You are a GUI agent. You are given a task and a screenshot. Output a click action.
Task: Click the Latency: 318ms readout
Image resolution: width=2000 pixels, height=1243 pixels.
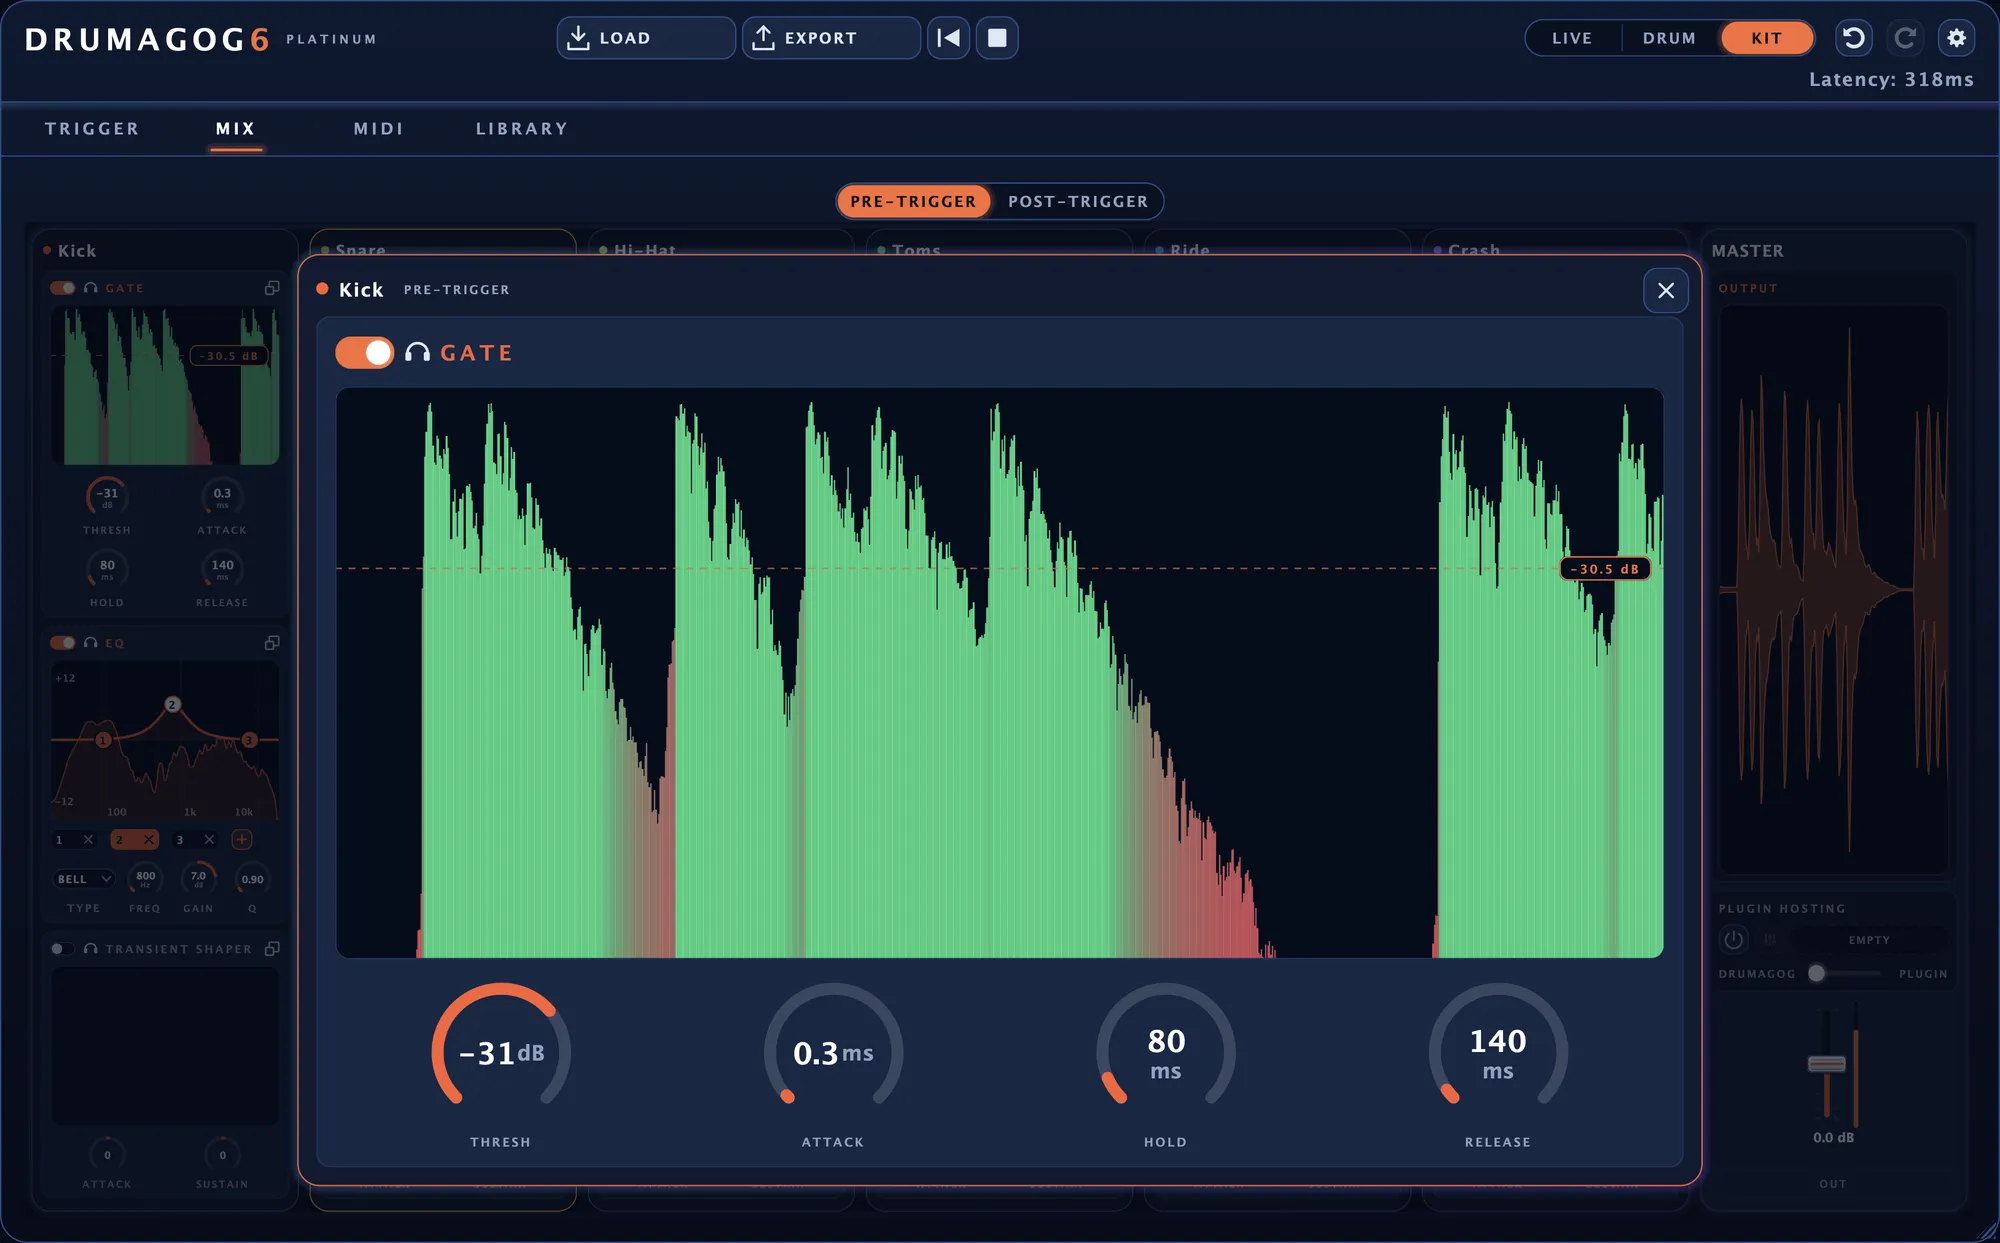point(1891,80)
